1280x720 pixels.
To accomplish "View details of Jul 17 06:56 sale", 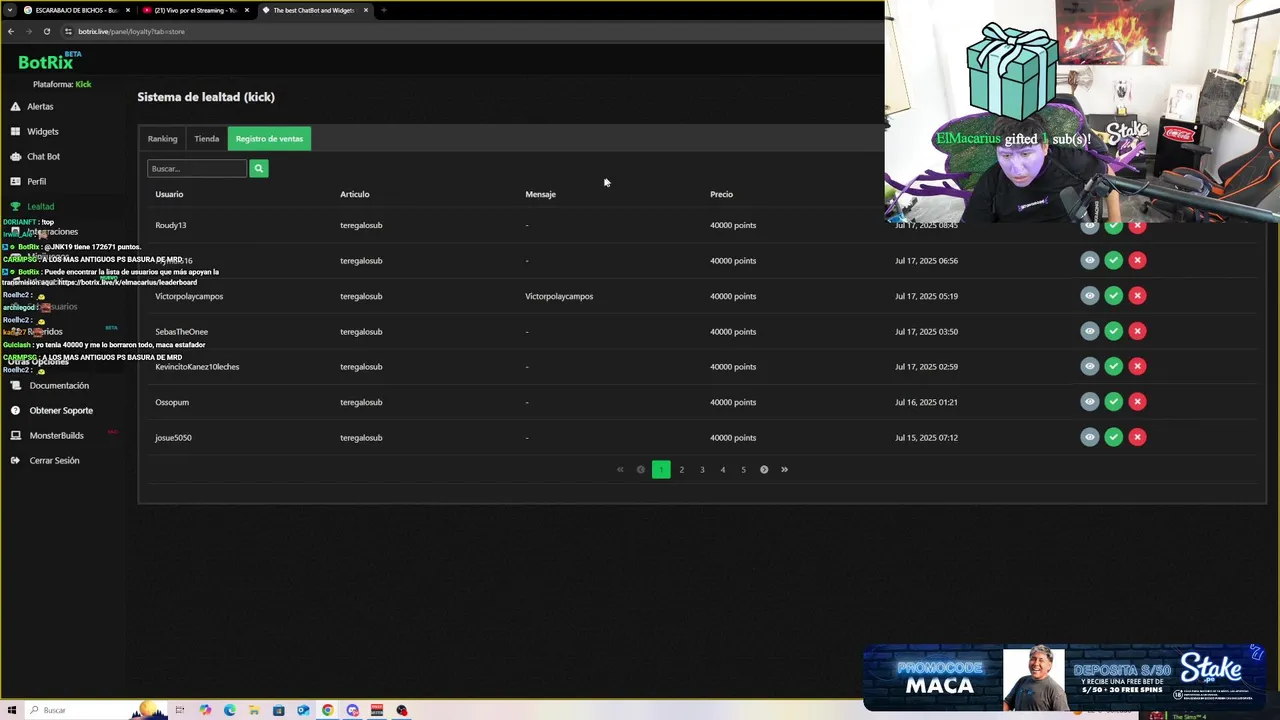I will tap(1089, 260).
